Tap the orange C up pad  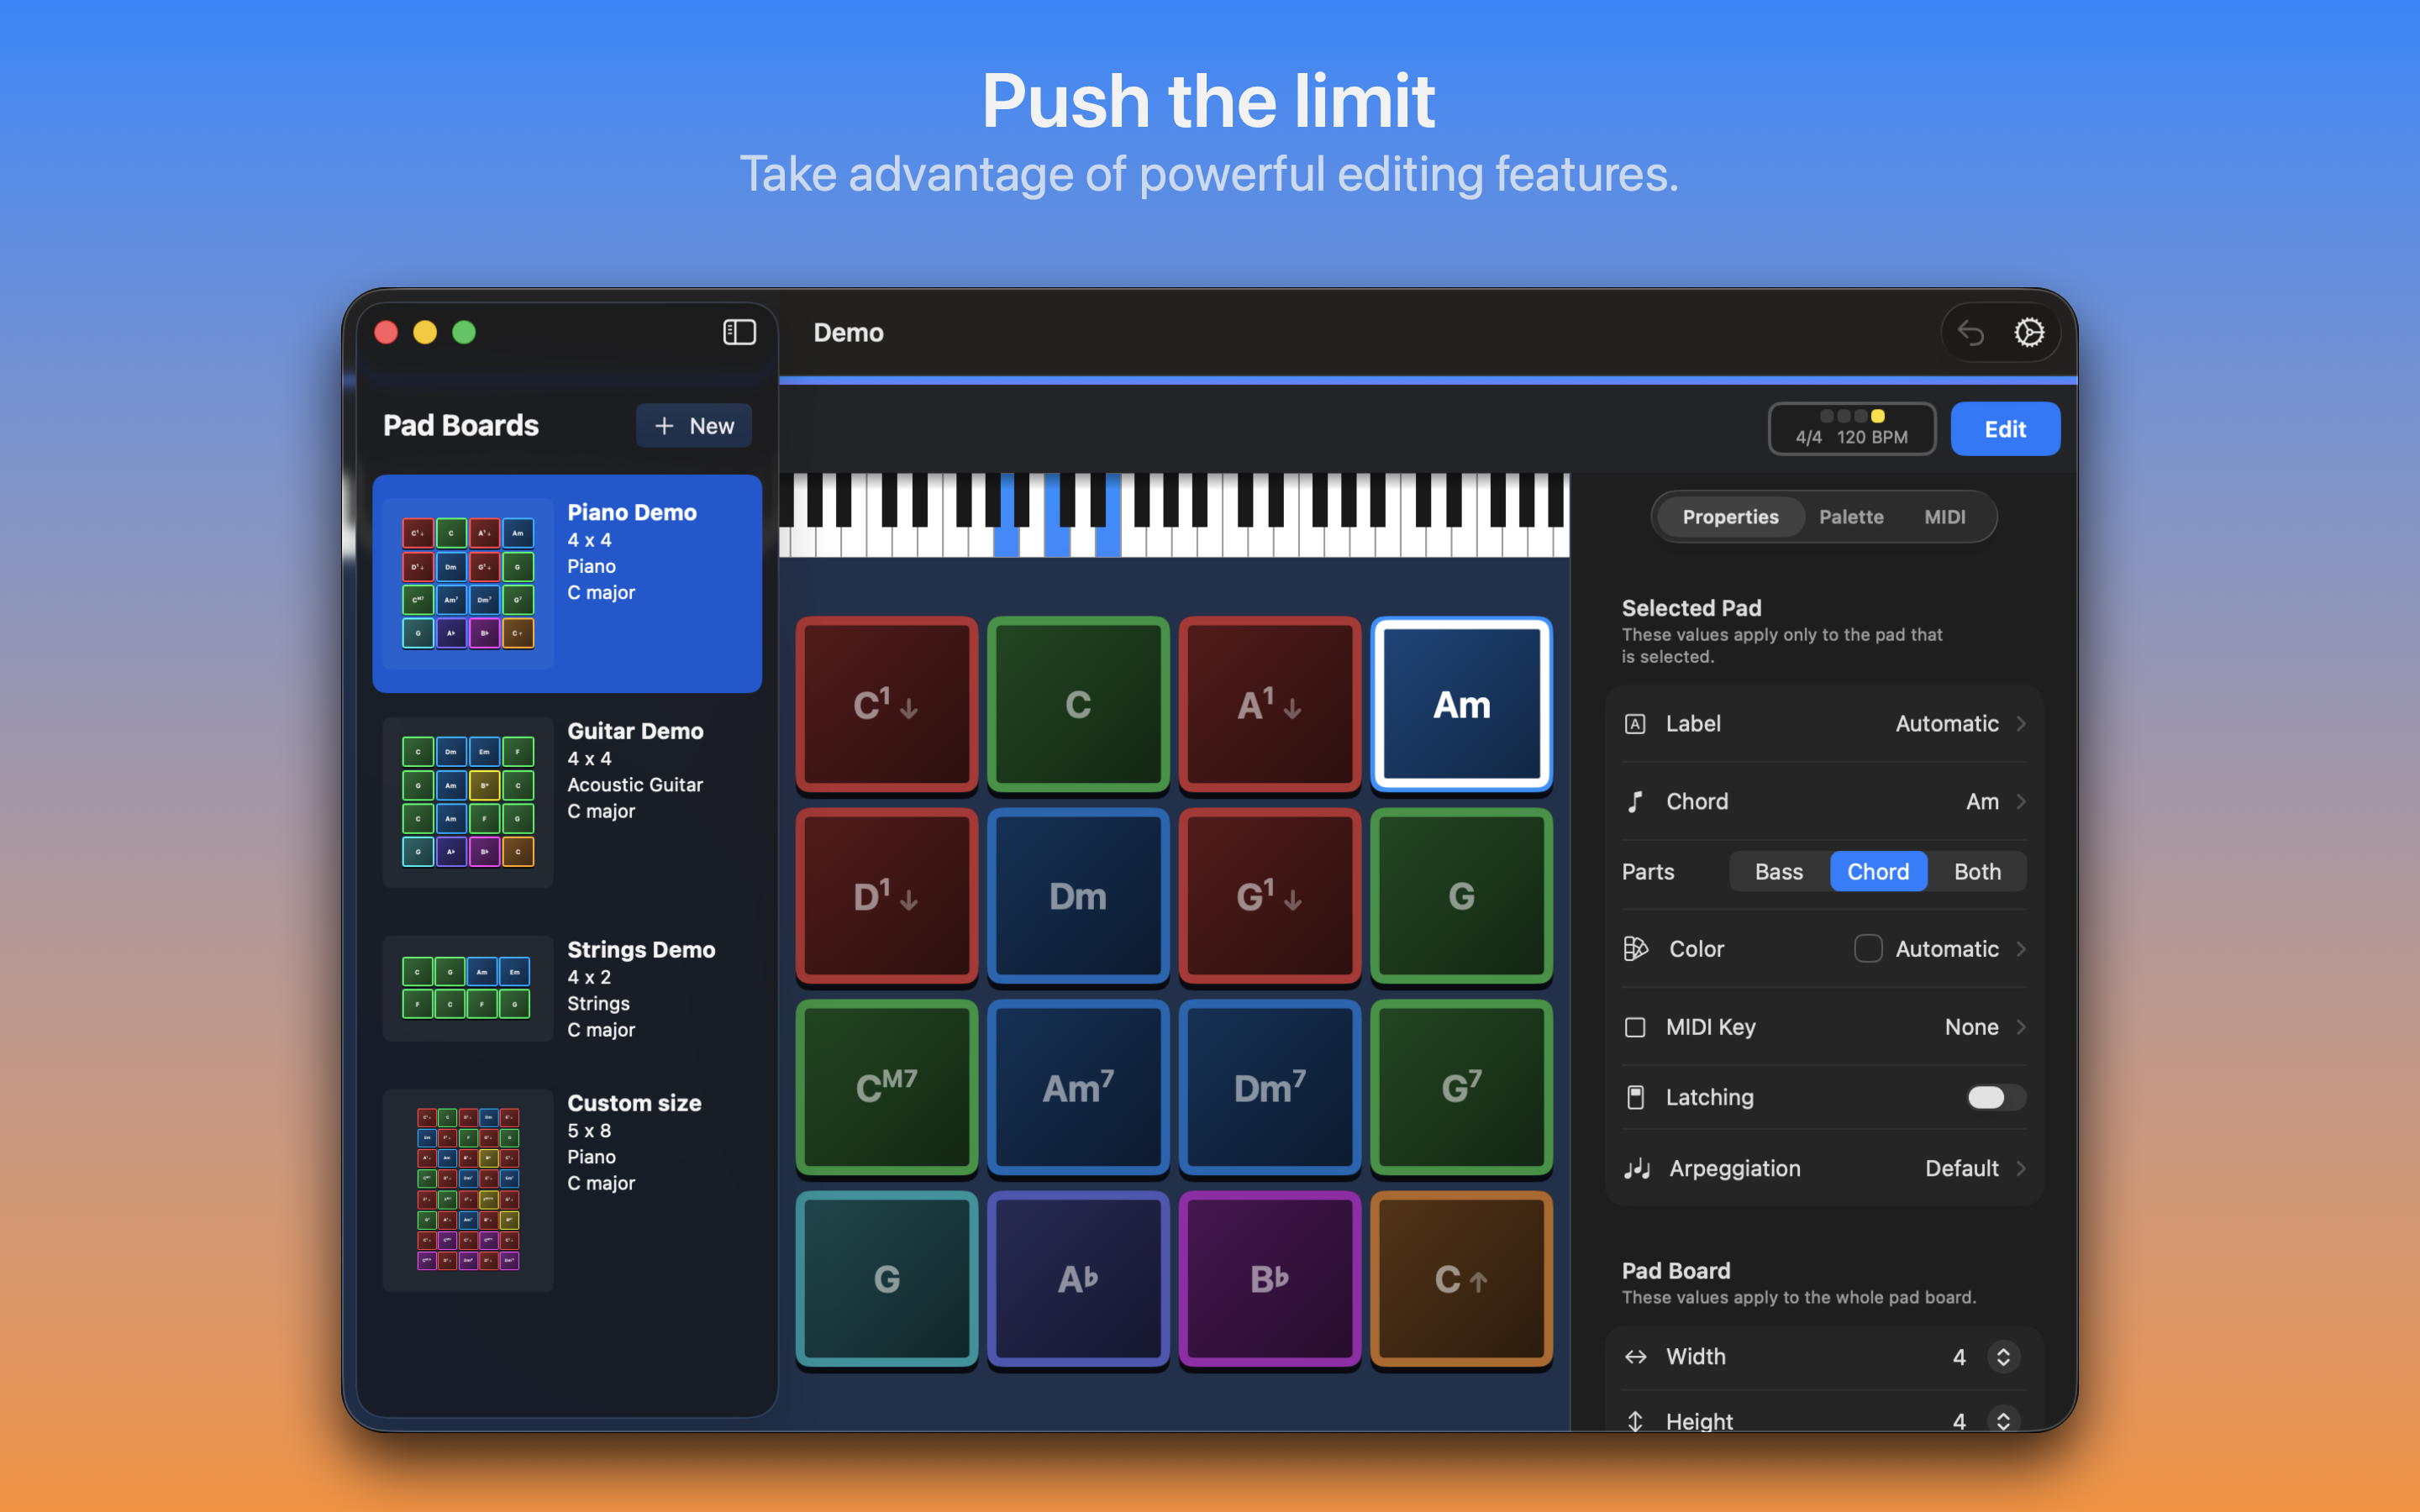pos(1462,1279)
